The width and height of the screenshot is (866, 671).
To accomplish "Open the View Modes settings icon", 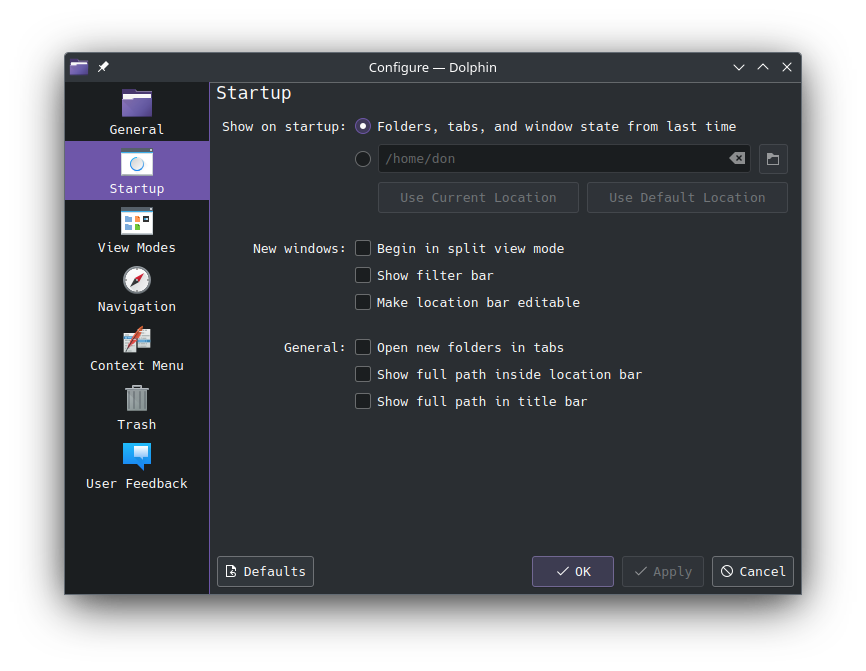I will (x=136, y=221).
